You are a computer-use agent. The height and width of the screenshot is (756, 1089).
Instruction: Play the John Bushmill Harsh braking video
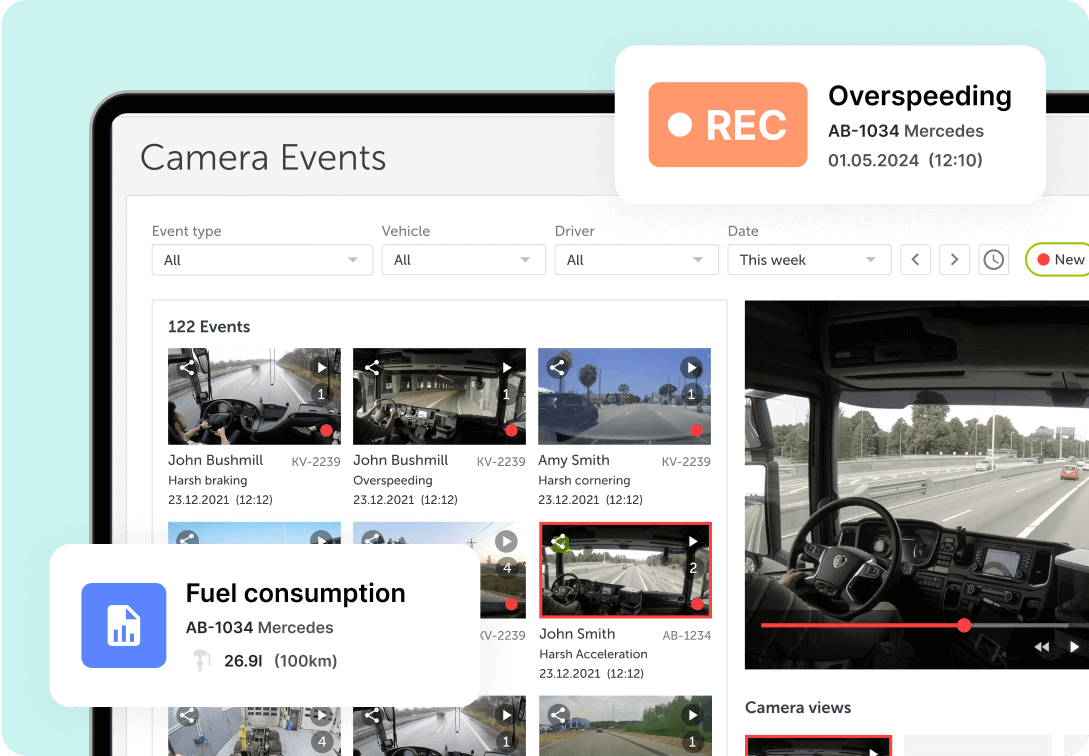(x=322, y=367)
